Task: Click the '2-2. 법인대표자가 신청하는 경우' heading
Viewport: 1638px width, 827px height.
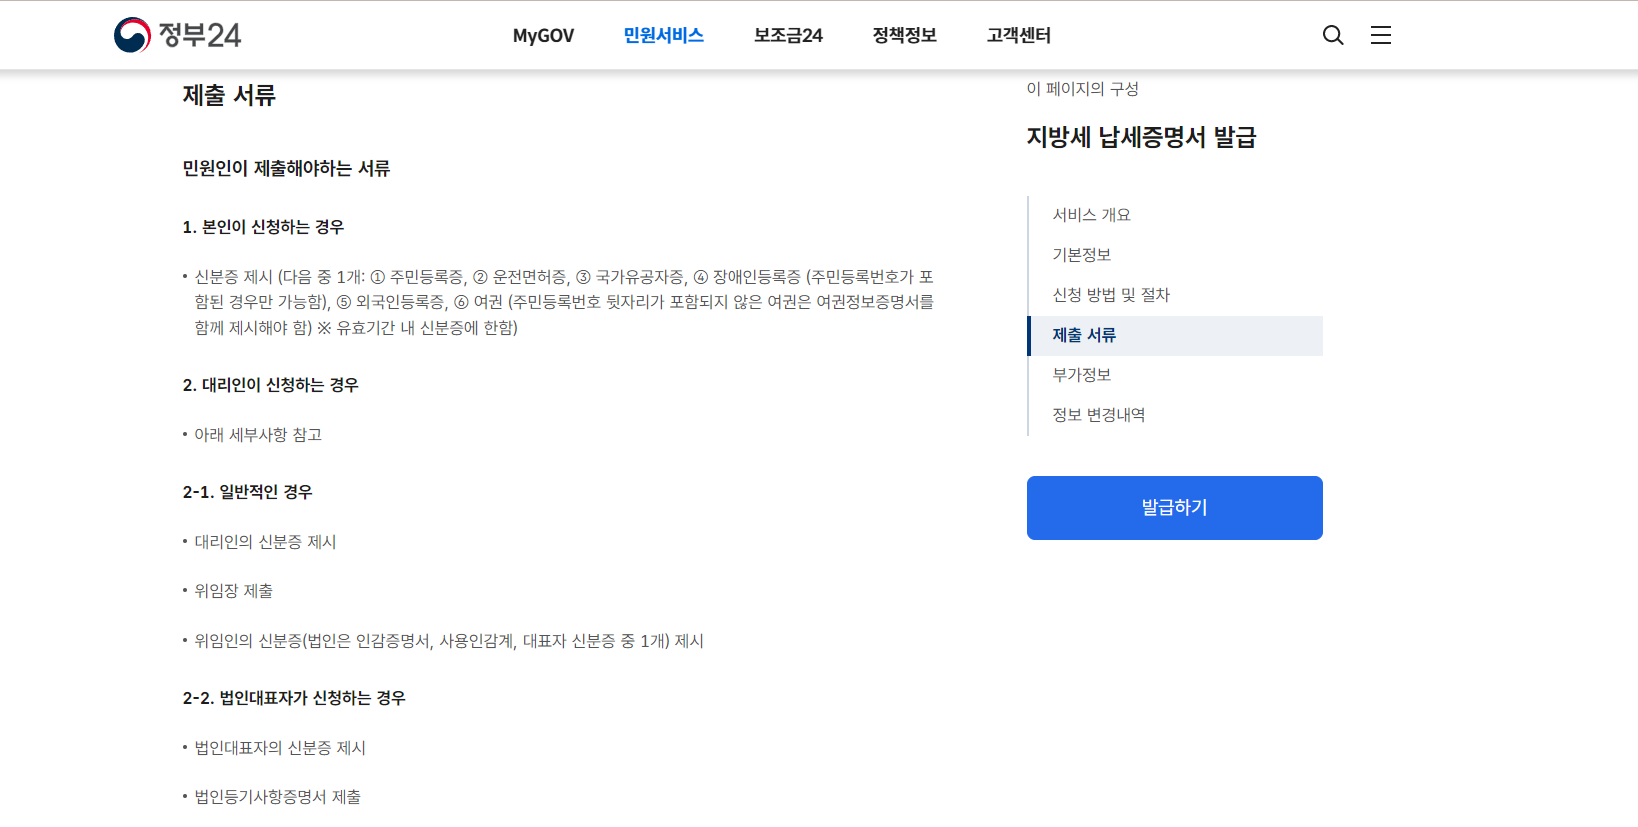Action: click(294, 698)
